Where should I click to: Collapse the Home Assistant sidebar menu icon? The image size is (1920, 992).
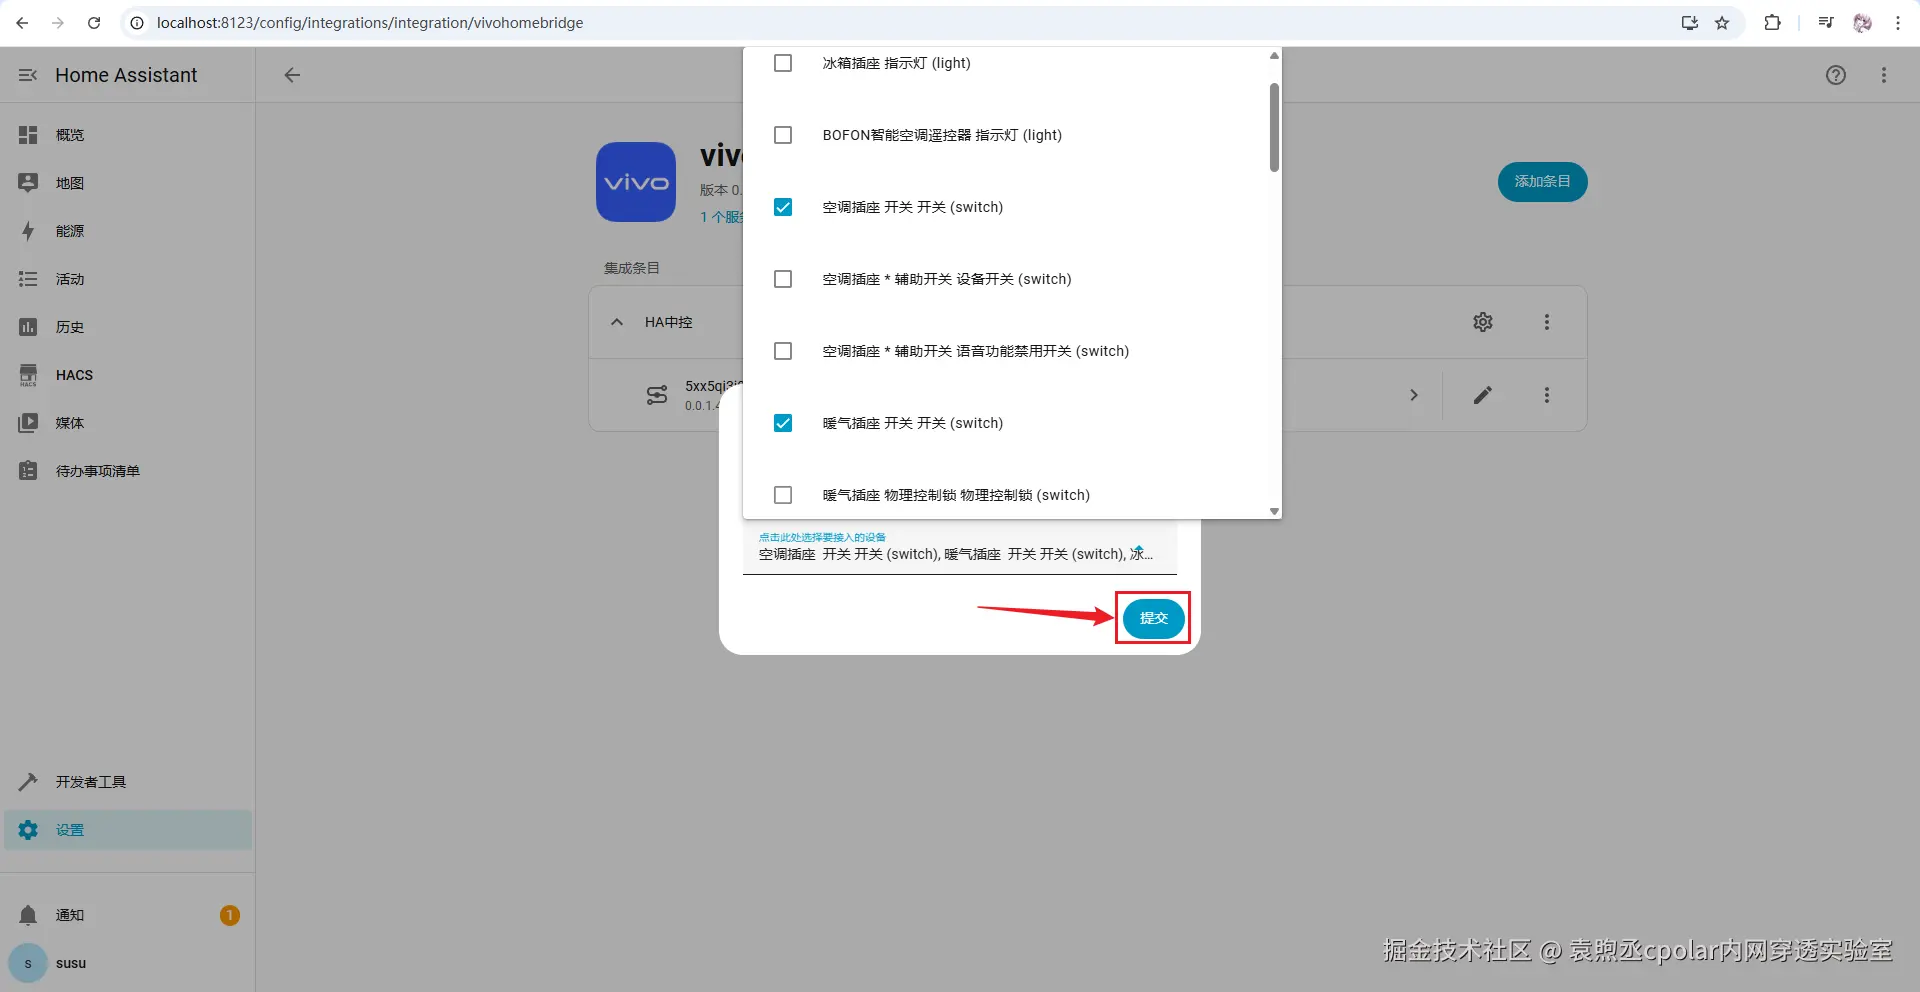tap(28, 75)
